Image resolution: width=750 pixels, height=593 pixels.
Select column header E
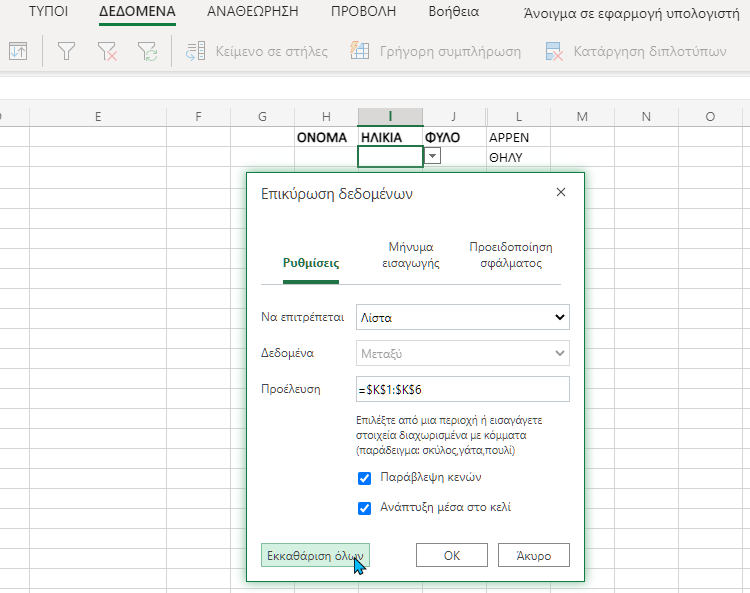tap(98, 117)
